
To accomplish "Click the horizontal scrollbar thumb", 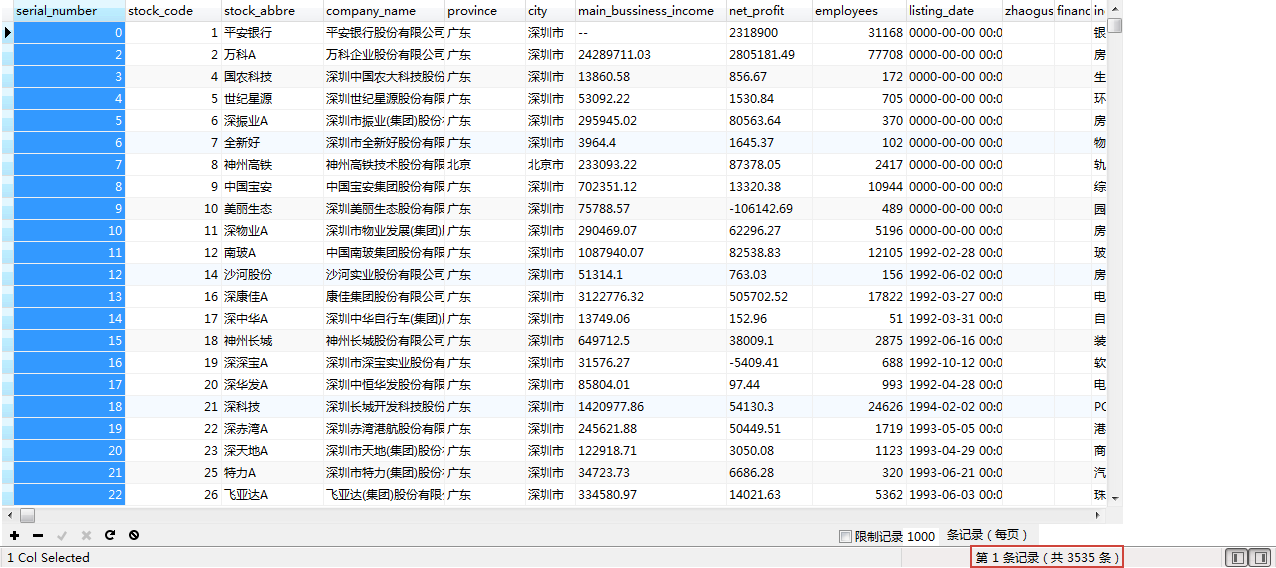I will point(27,515).
